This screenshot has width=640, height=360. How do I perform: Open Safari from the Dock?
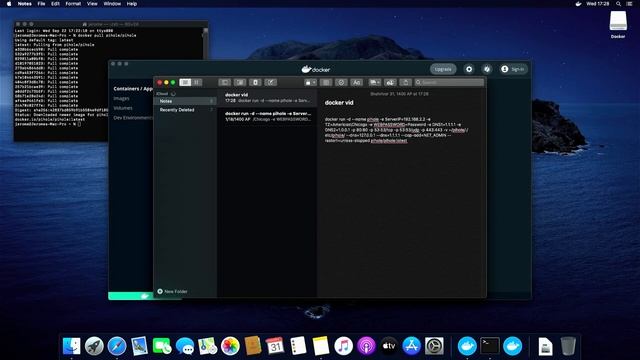click(x=117, y=346)
